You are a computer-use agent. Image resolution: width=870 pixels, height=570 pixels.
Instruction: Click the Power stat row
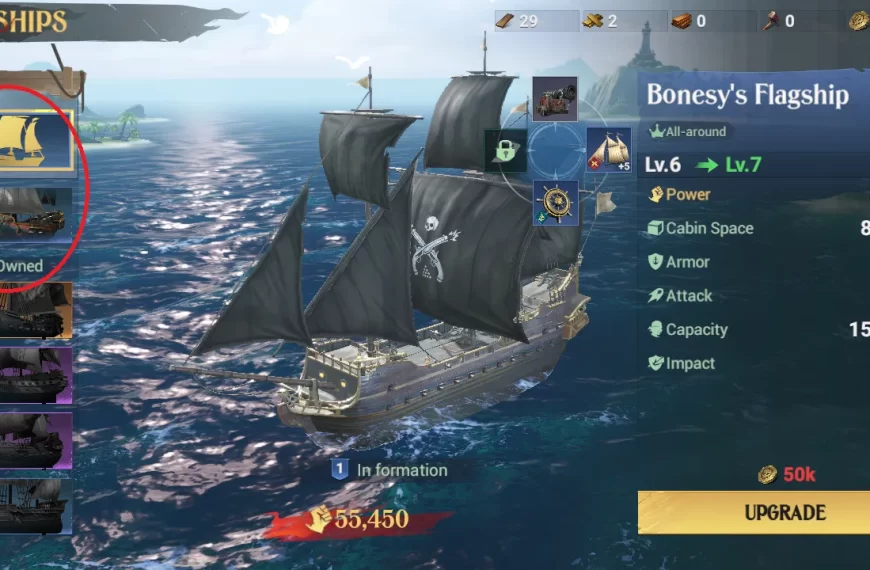pos(754,194)
